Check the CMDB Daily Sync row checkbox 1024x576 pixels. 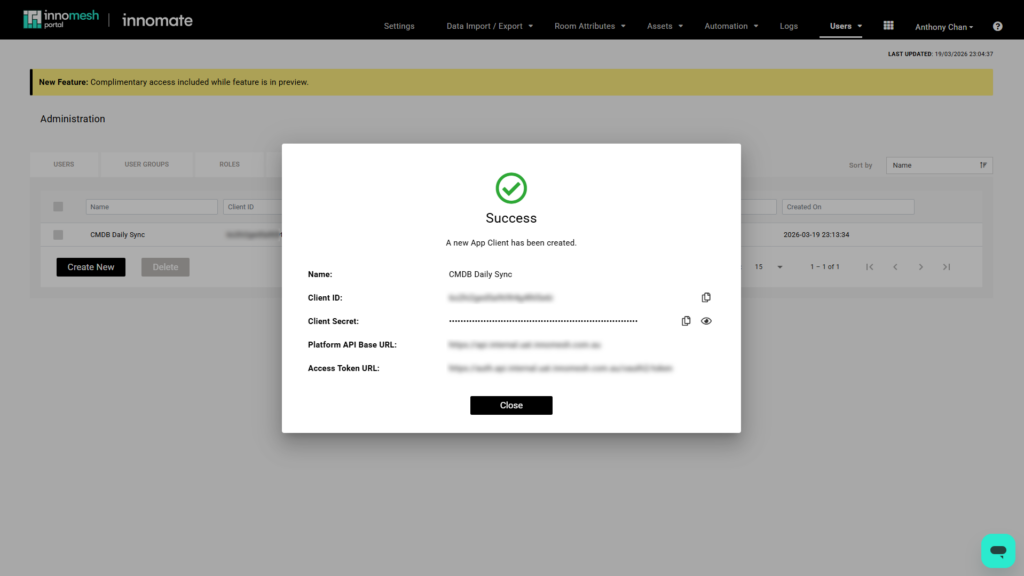[58, 235]
